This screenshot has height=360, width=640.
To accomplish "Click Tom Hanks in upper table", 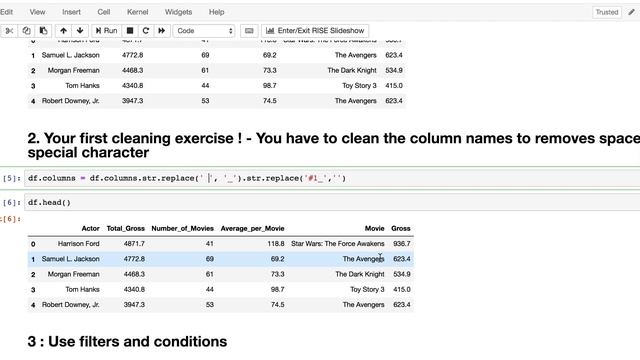I will click(x=82, y=86).
